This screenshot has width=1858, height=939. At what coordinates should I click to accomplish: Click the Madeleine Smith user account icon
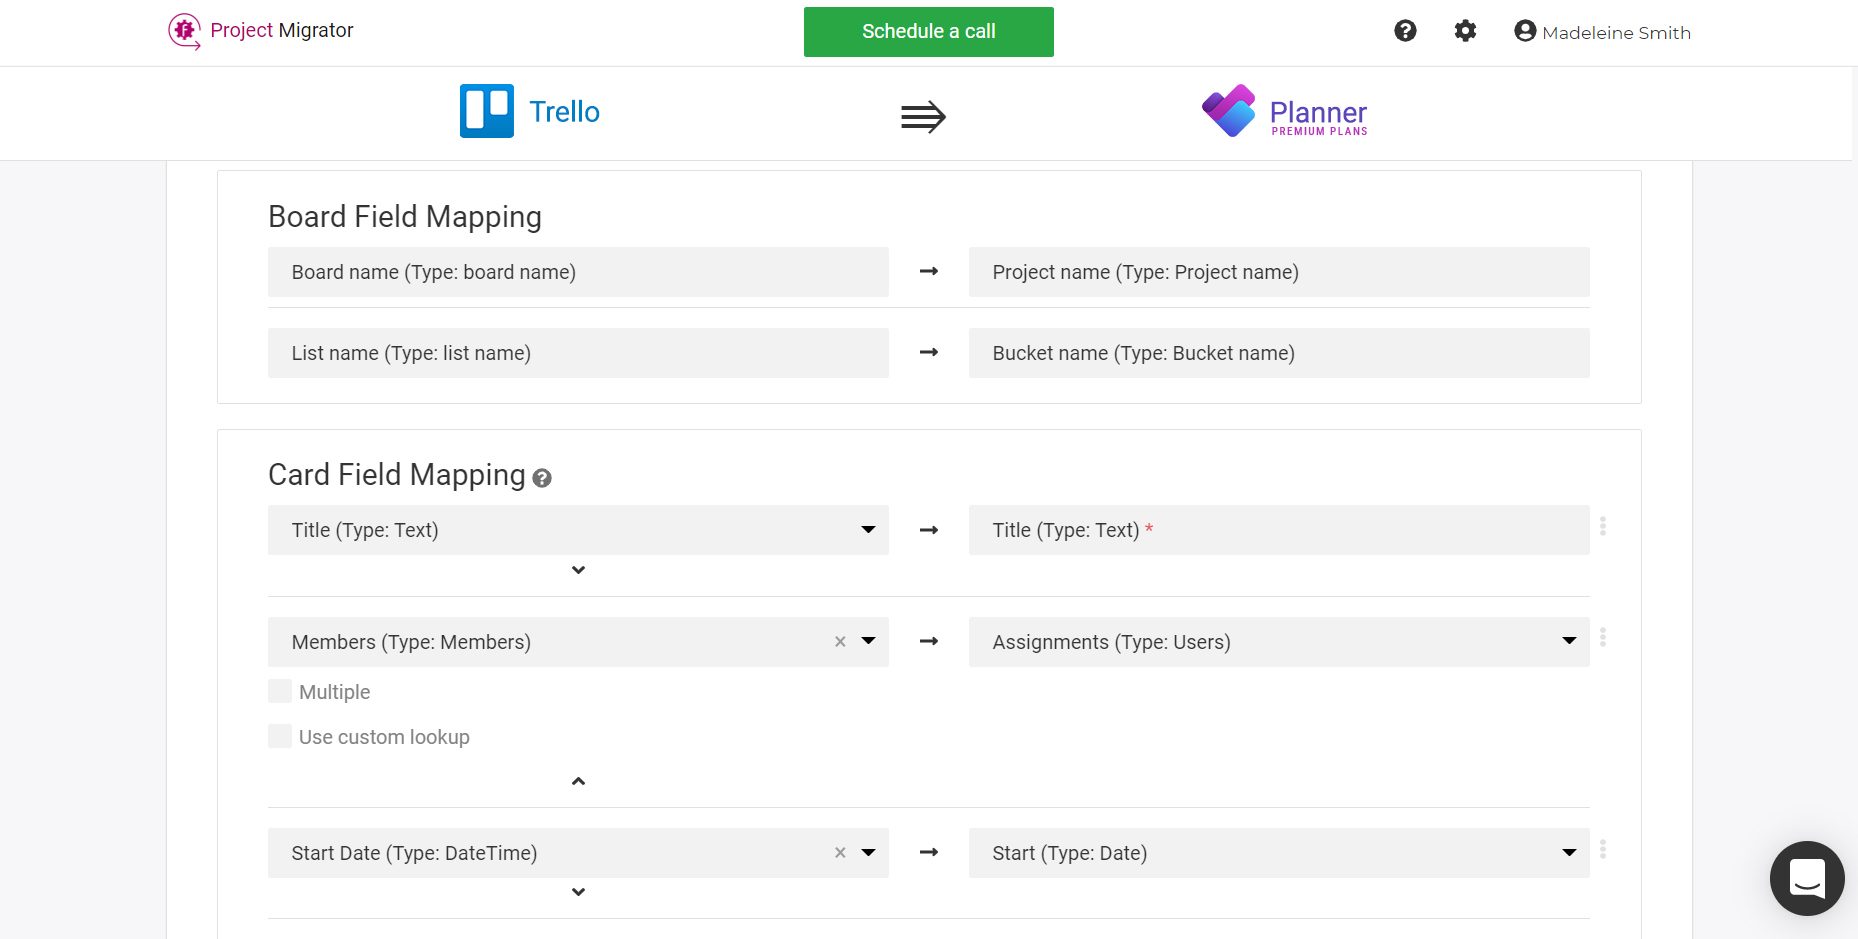(1525, 31)
